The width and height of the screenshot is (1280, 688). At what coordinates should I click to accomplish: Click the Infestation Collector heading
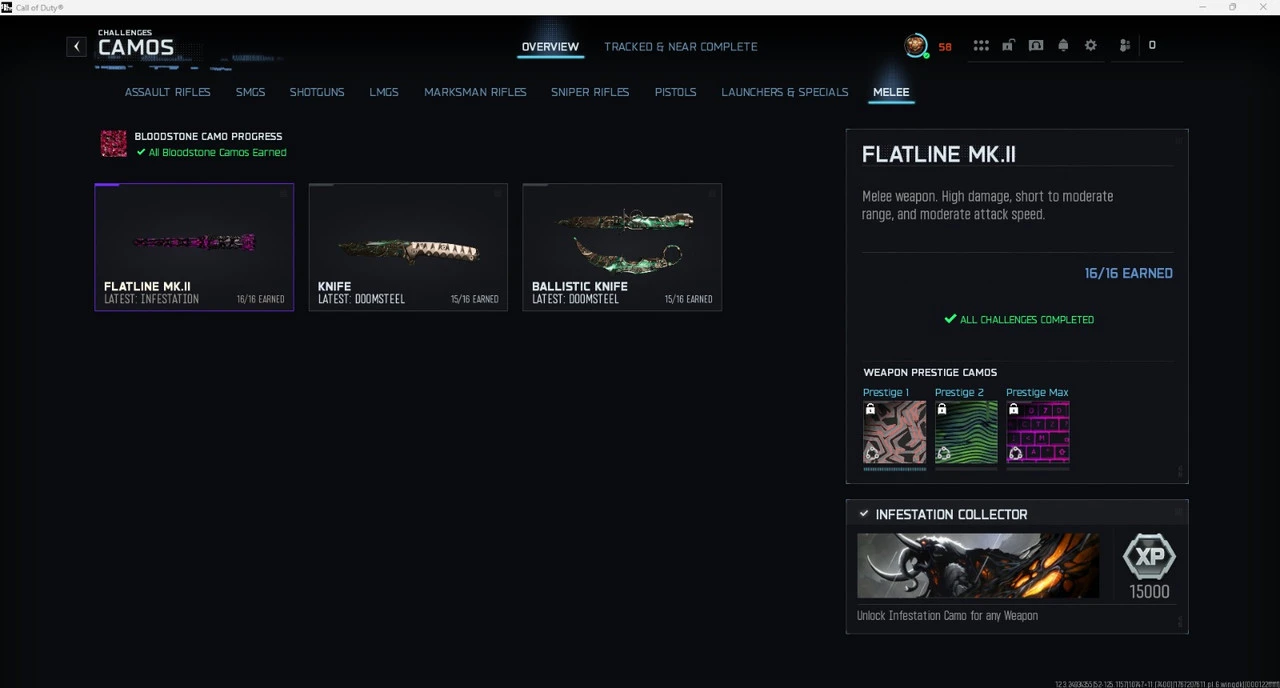tap(951, 514)
